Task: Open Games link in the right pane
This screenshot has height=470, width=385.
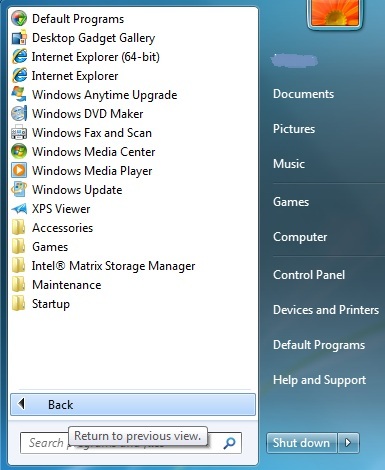Action: click(291, 202)
